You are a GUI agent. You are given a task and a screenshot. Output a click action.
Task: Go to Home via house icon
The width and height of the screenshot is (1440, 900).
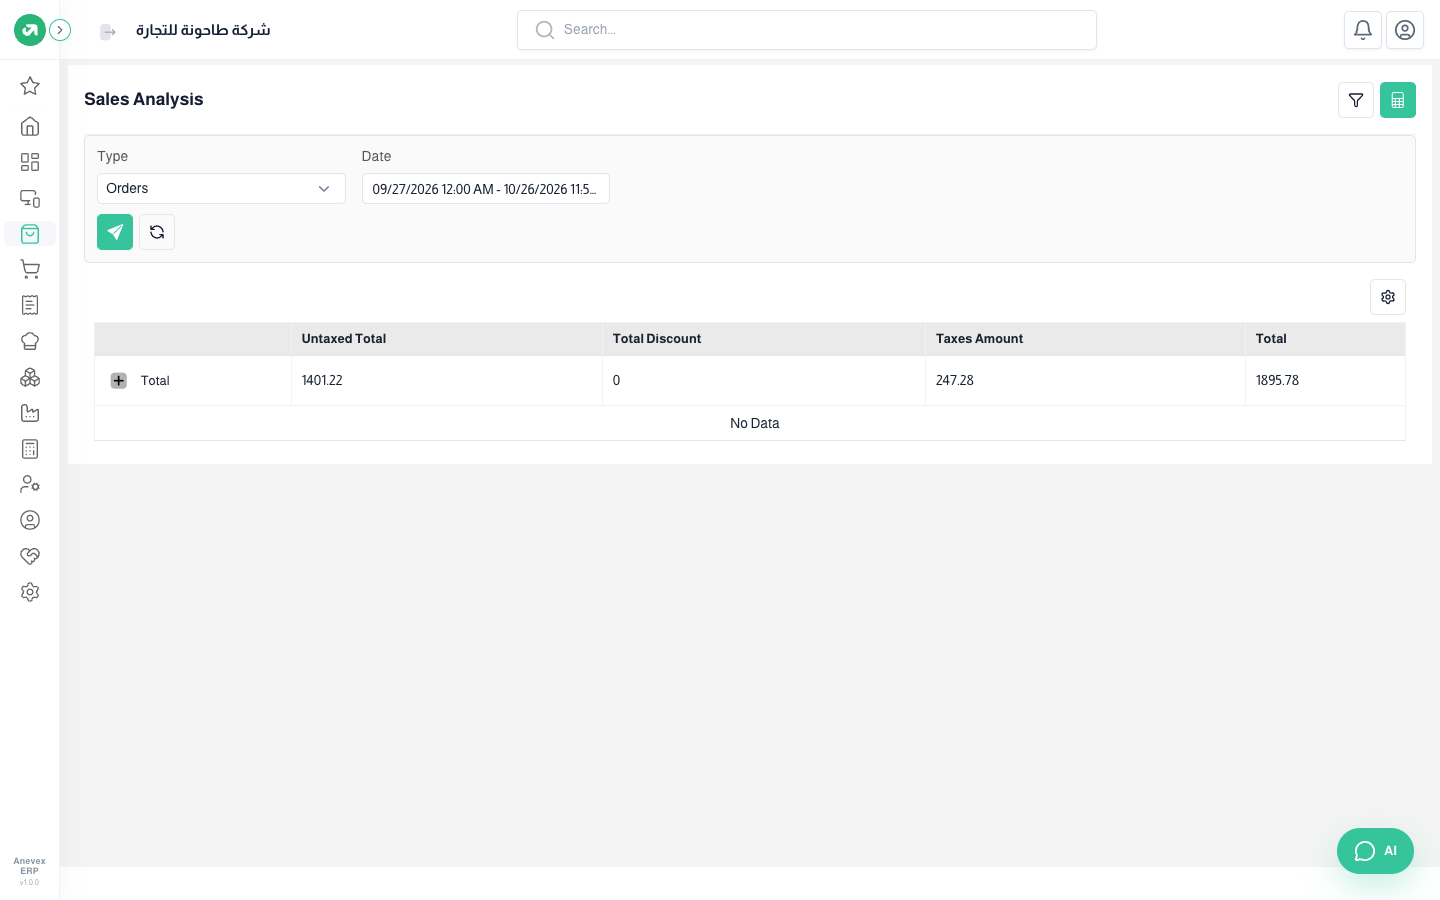(x=30, y=126)
